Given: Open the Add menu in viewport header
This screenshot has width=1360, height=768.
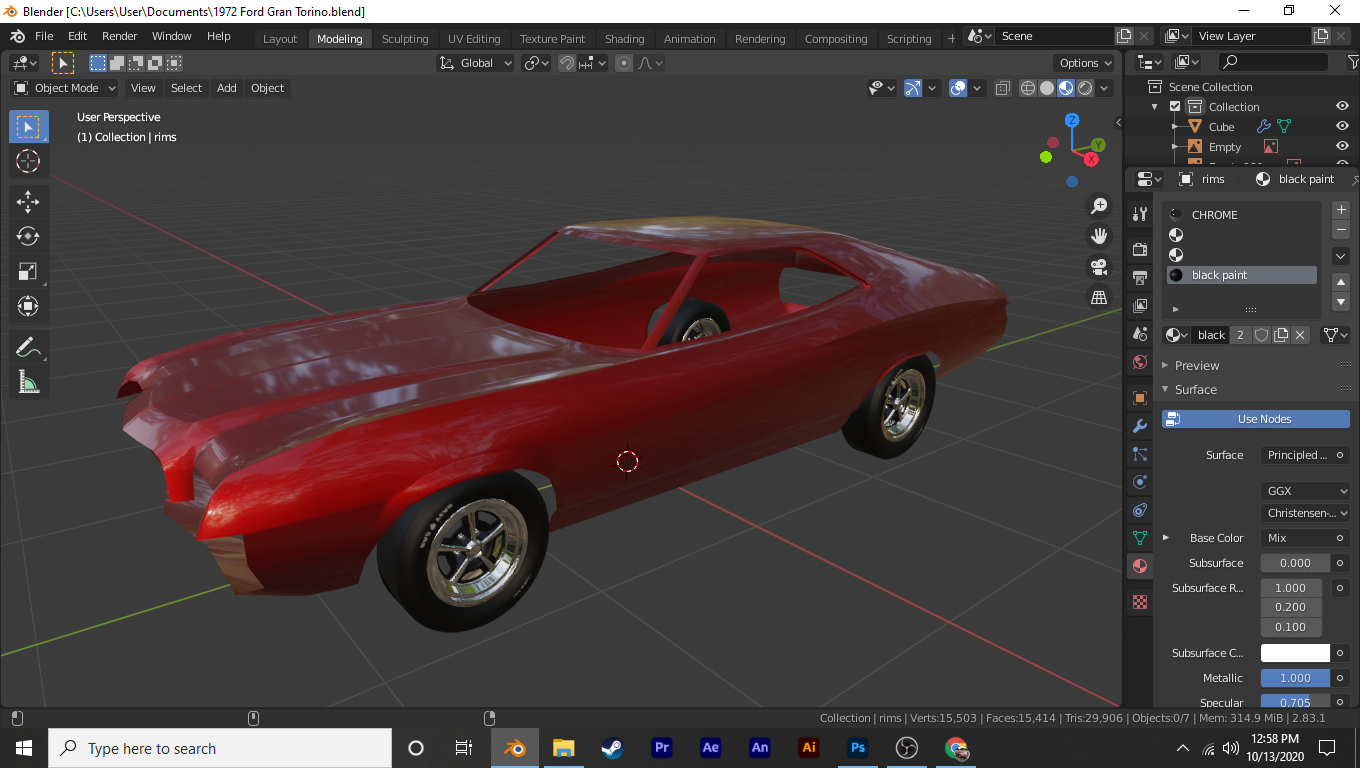Looking at the screenshot, I should tap(227, 88).
